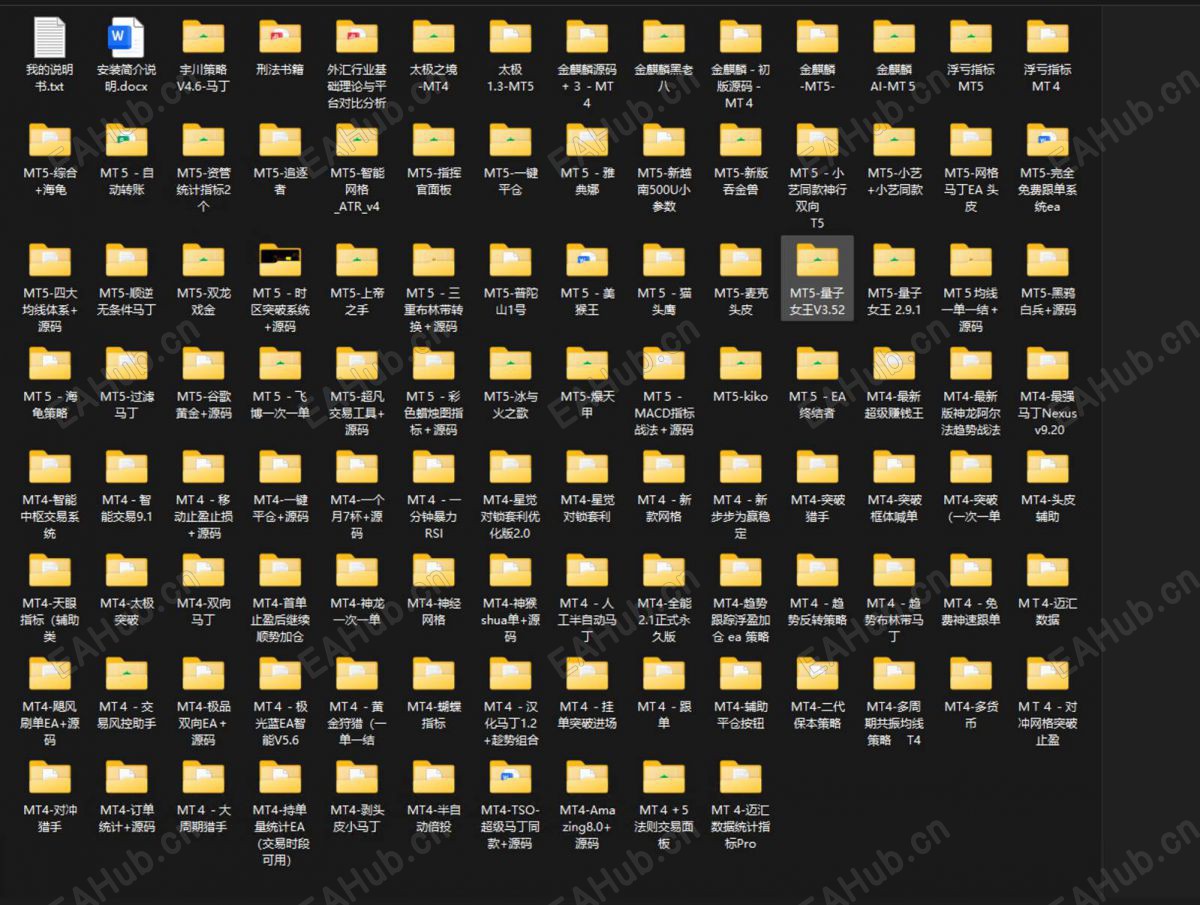Screen dimensions: 1200x905
Task: Select the MT5-上帝之手 folder icon
Action: tap(357, 260)
